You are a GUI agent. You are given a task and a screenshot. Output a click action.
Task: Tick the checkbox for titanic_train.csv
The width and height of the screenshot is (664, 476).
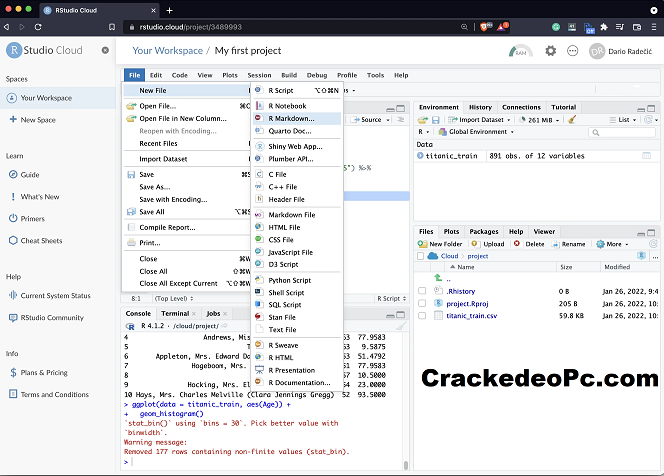(422, 315)
